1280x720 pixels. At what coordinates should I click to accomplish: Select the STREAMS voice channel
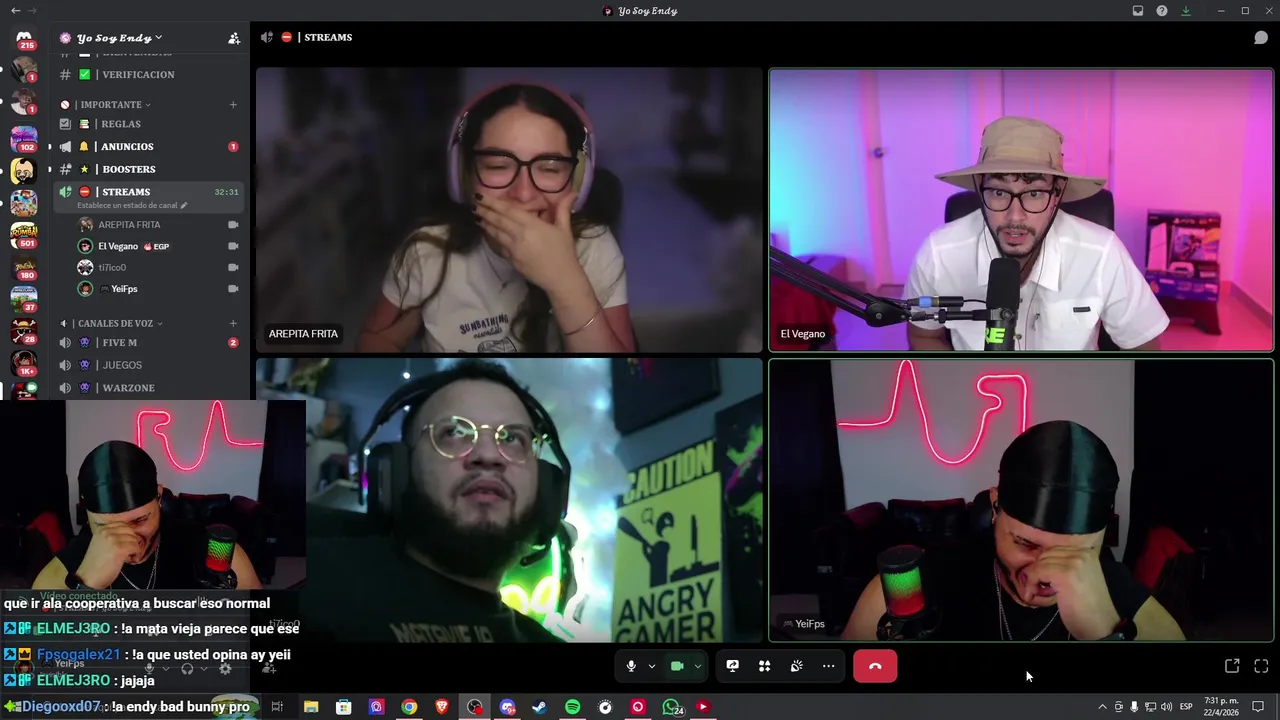click(x=148, y=191)
